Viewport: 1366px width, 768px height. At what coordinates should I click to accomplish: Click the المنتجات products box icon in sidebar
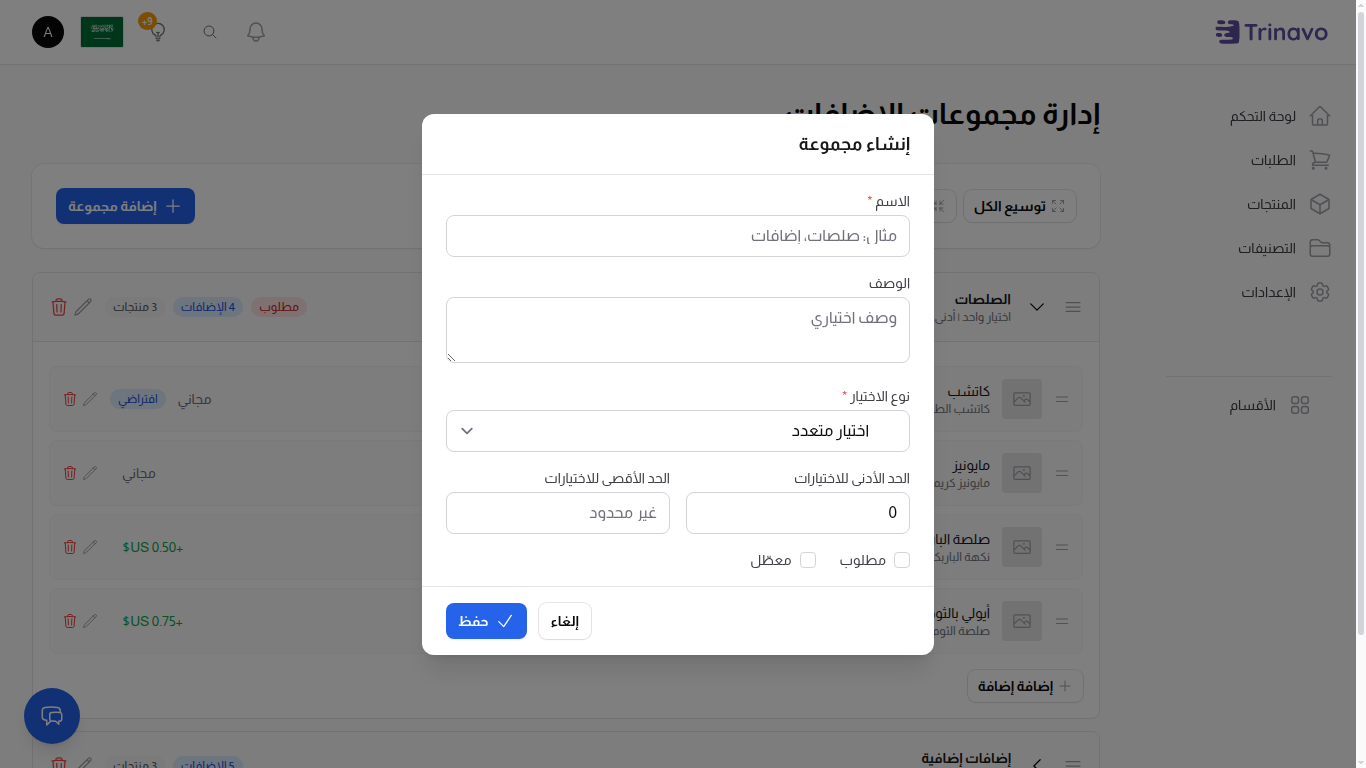tap(1320, 204)
